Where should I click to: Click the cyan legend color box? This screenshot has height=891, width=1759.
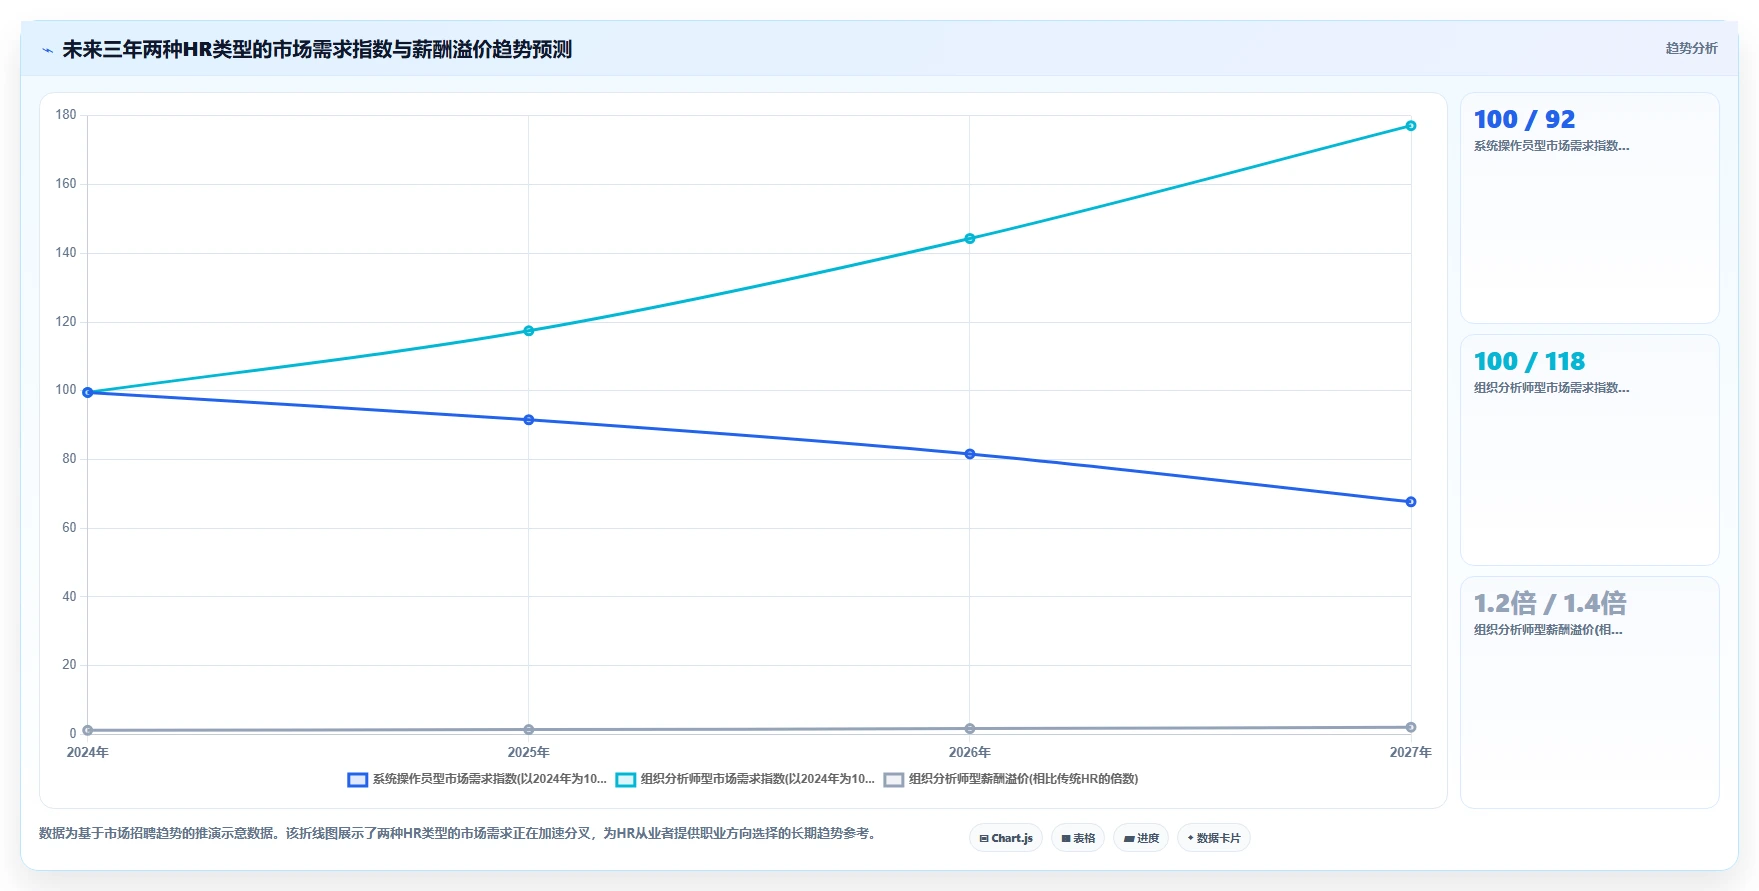click(626, 780)
